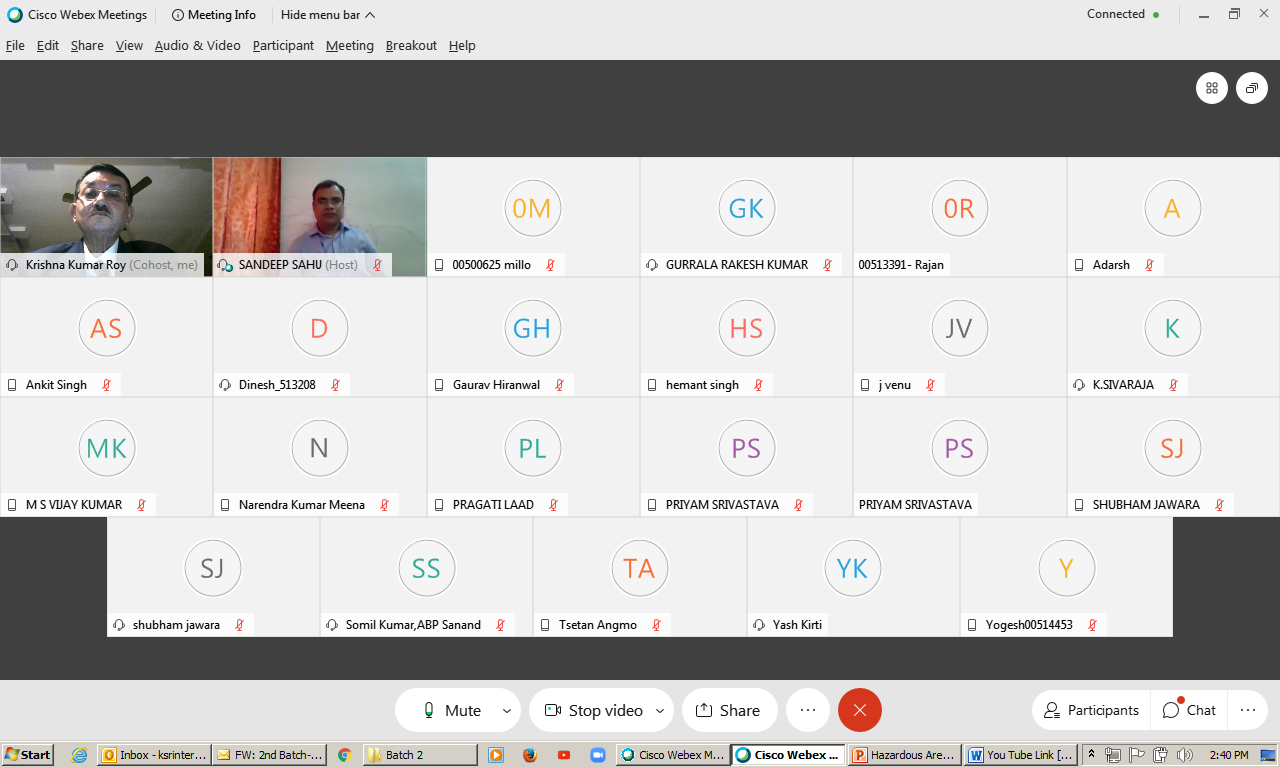
Task: Click the Internet Explorer taskbar icon
Action: [79, 755]
